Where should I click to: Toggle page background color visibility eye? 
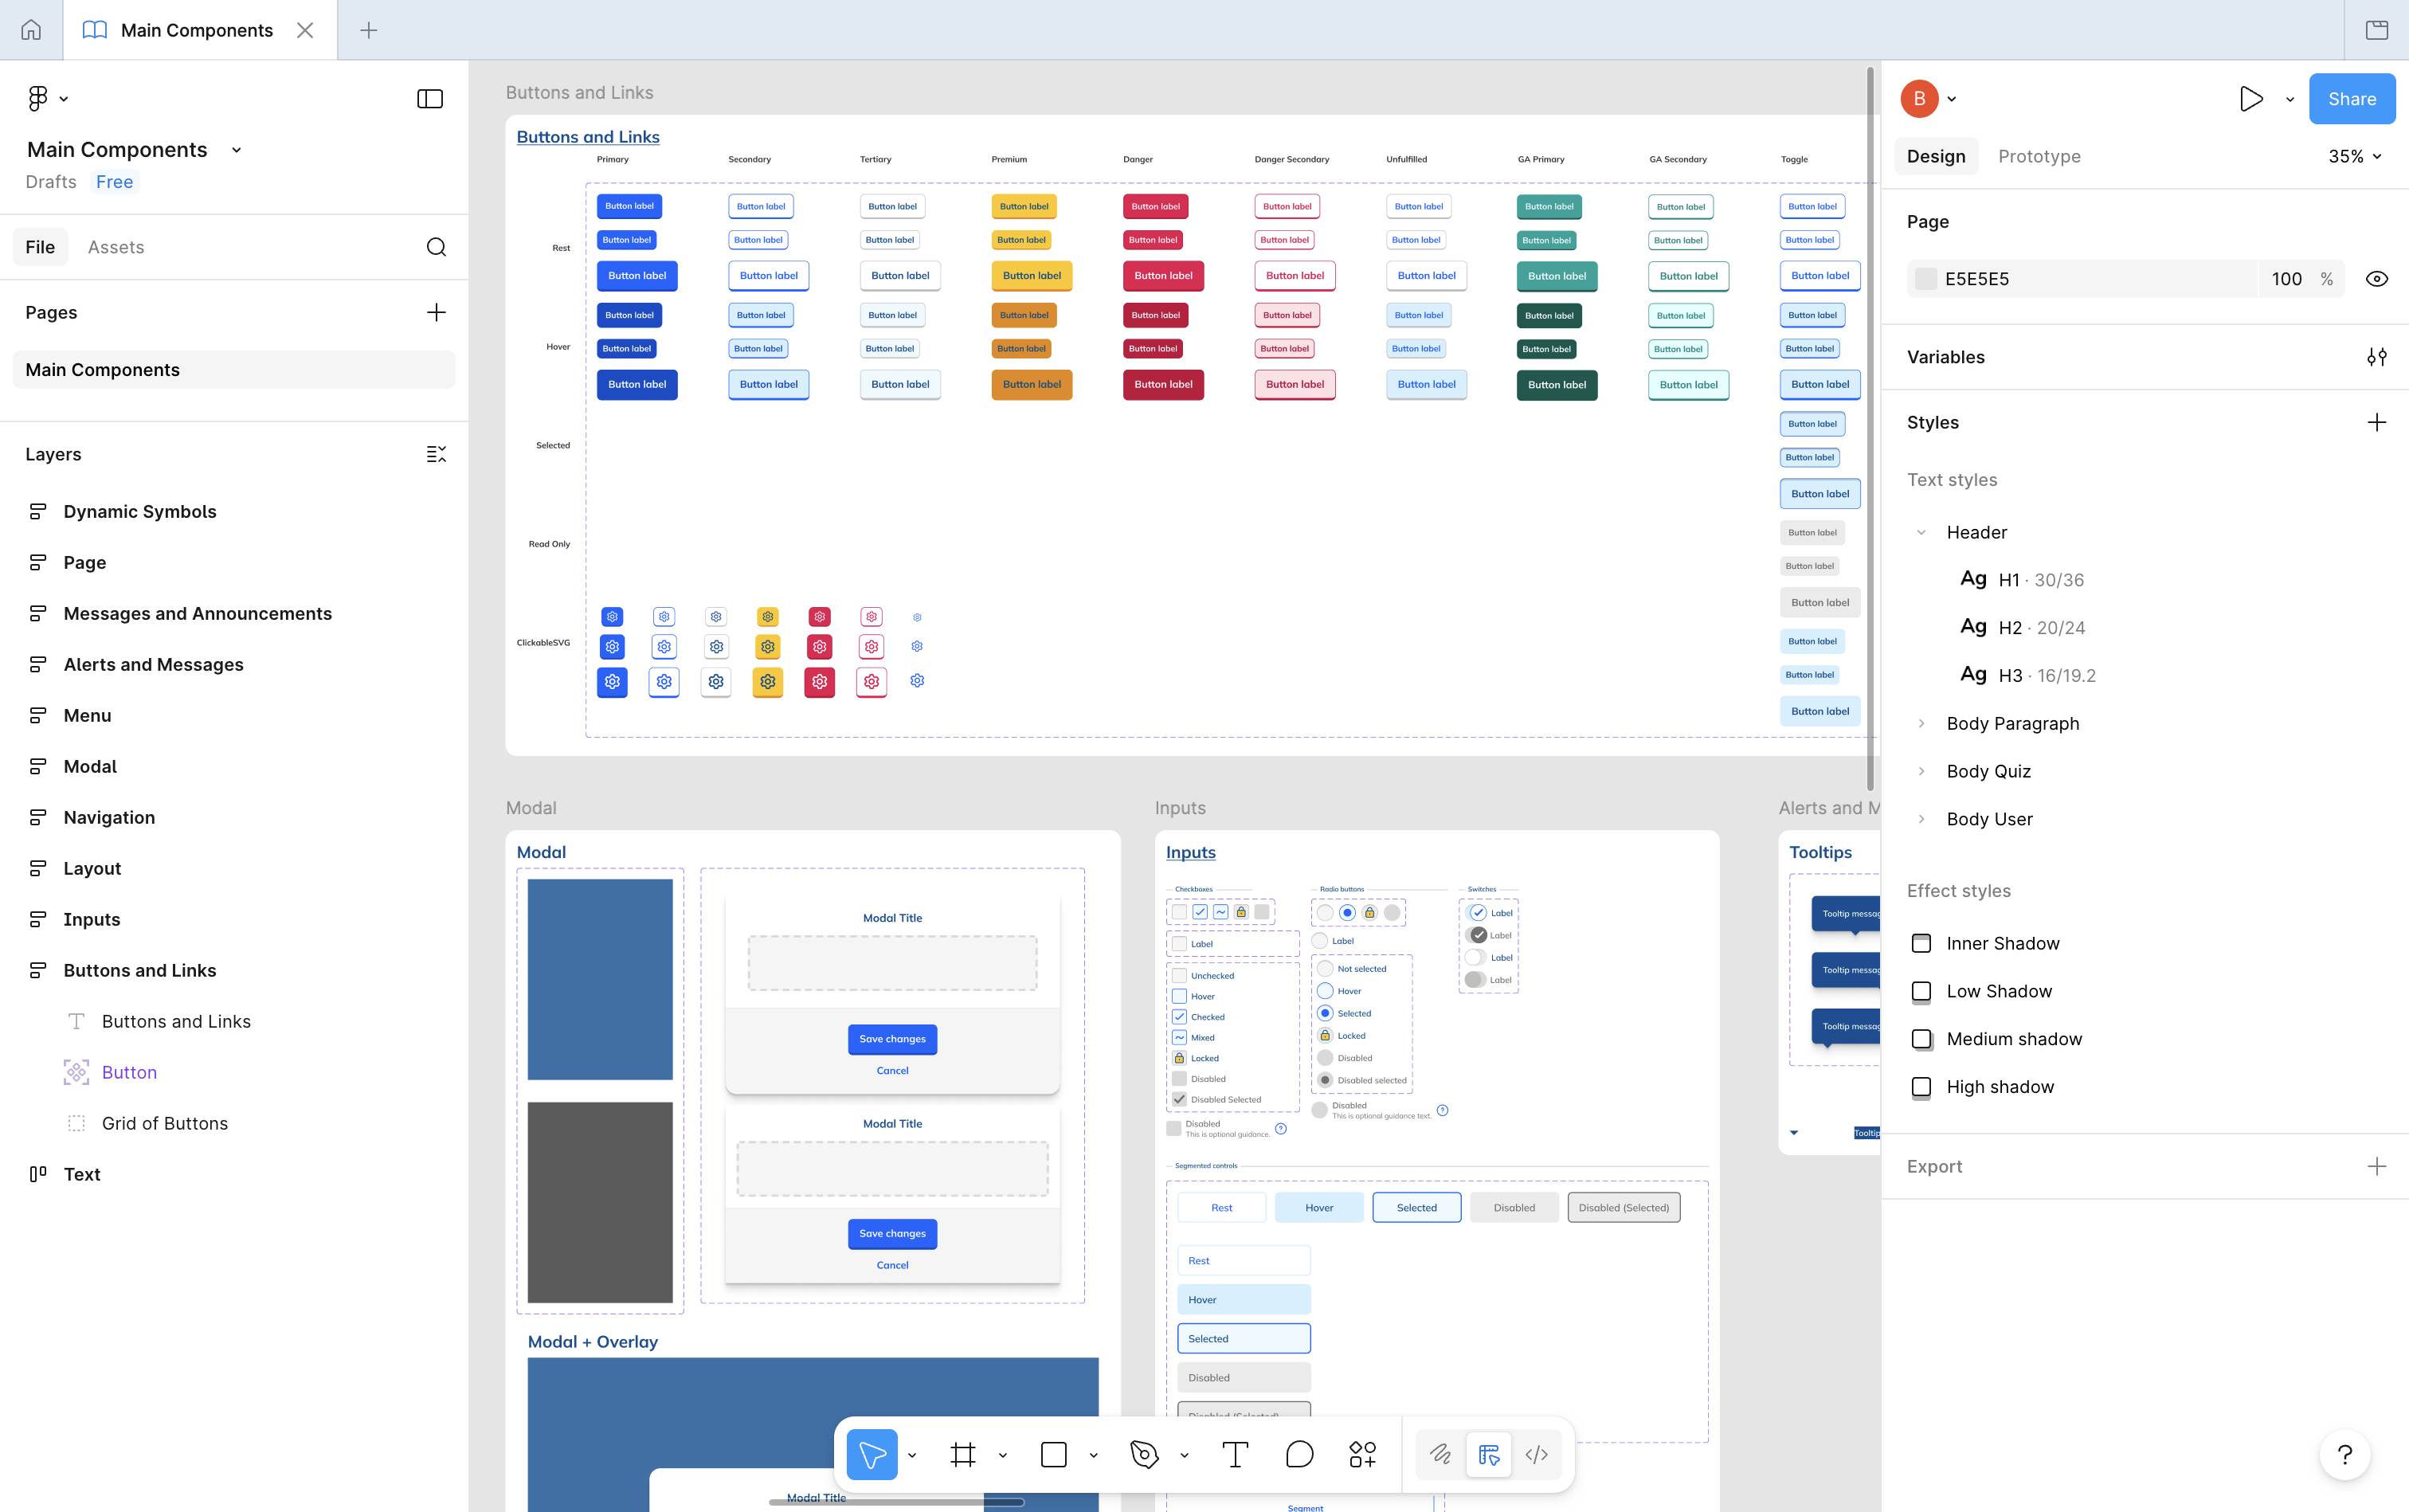(x=2376, y=279)
